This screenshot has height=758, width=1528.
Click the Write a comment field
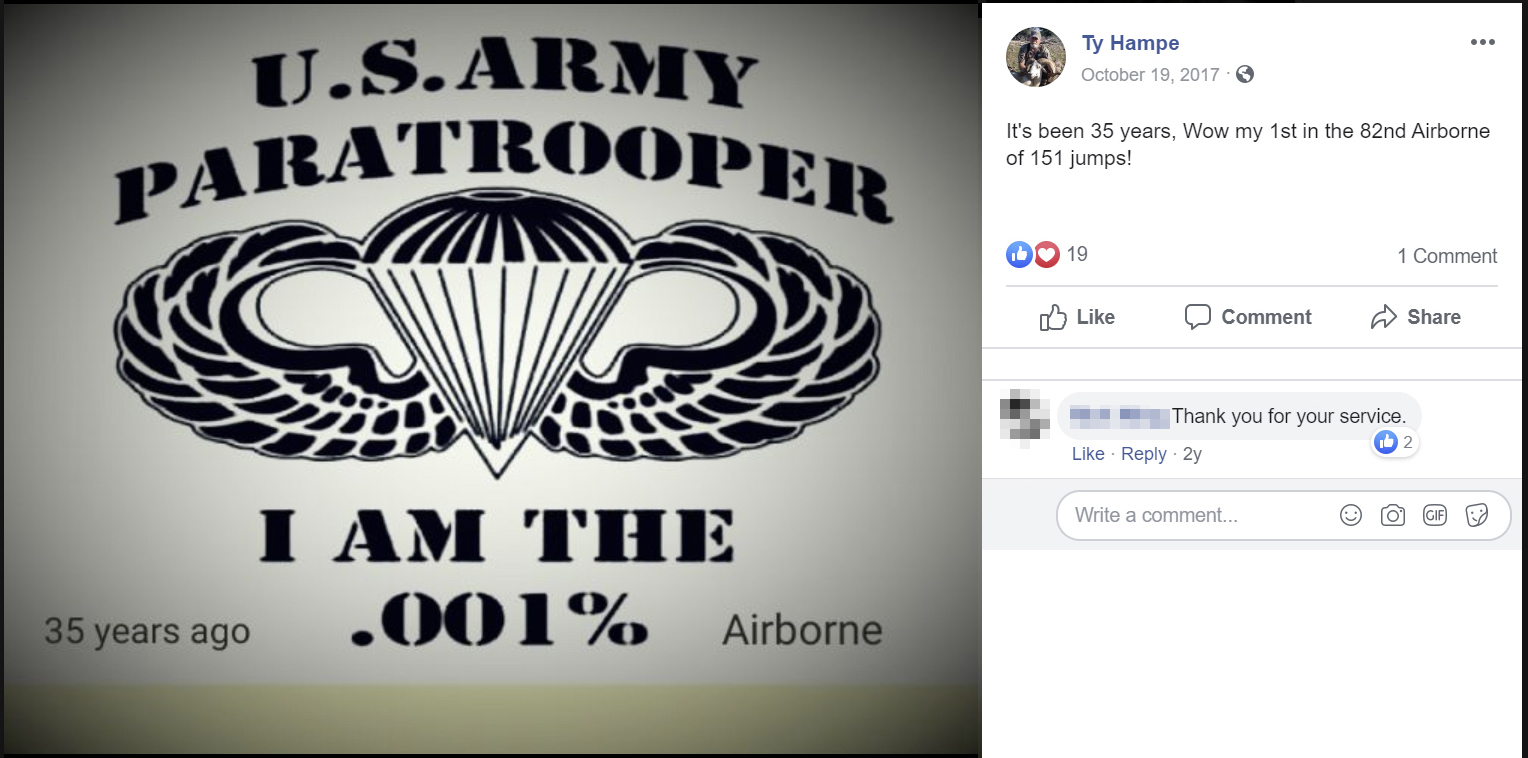click(1283, 515)
